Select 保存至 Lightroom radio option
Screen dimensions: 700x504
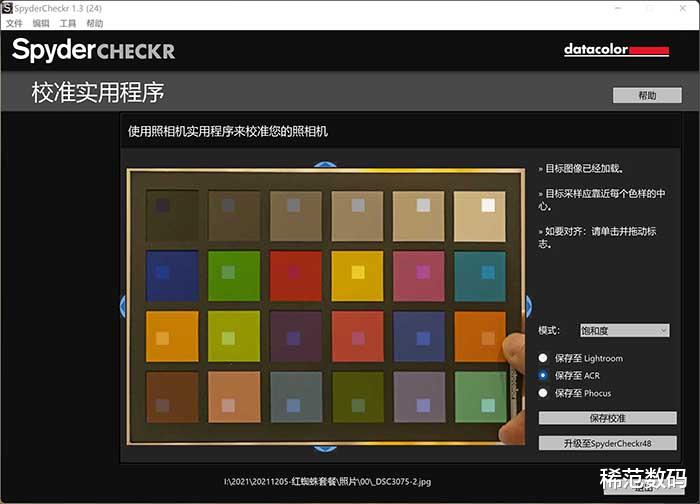[x=543, y=358]
